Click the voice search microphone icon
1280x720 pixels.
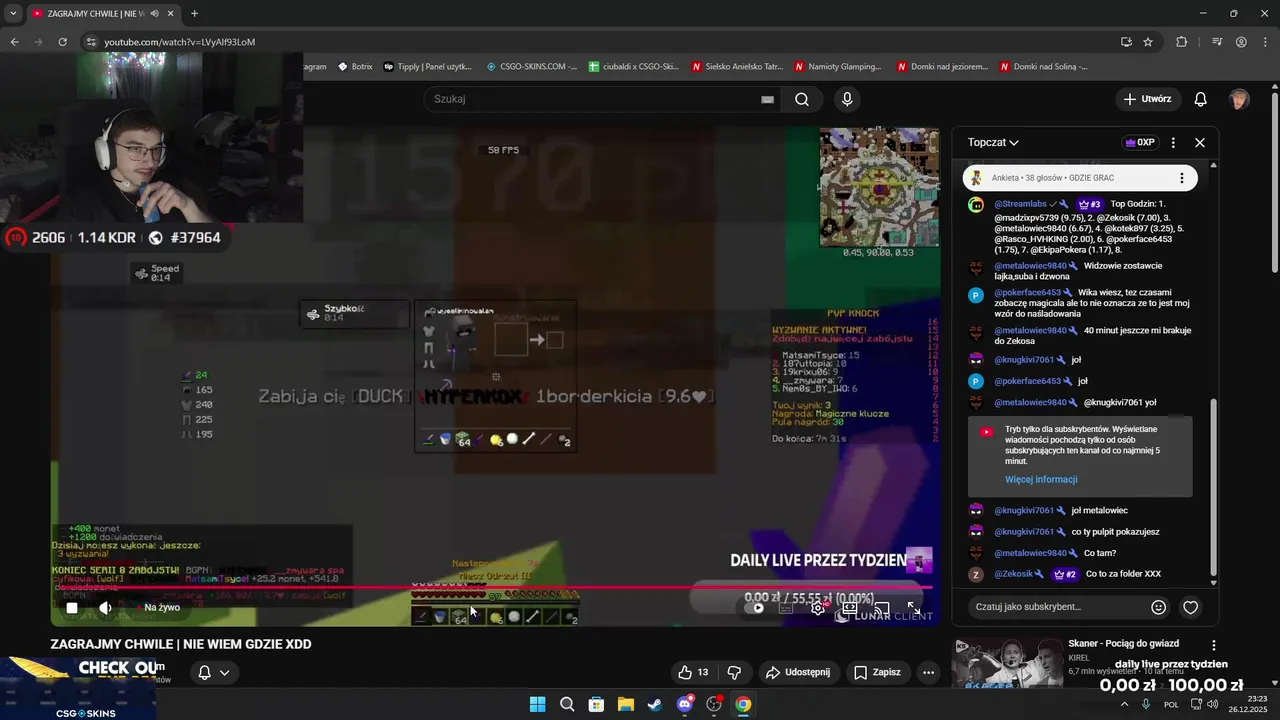tap(847, 99)
